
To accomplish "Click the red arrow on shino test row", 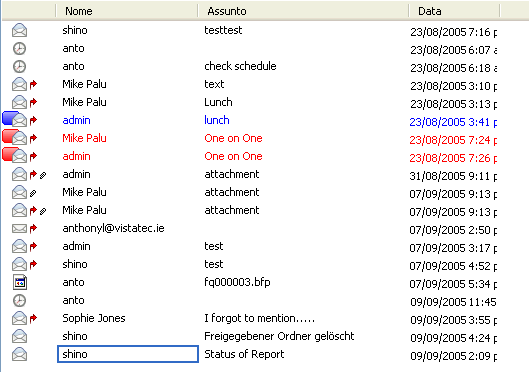I will point(33,264).
